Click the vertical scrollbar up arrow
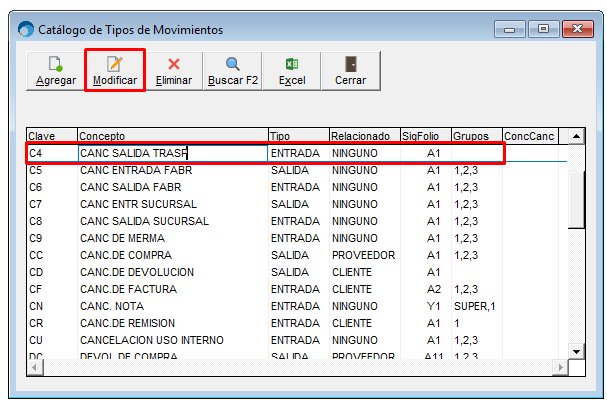607x403 pixels. (576, 136)
